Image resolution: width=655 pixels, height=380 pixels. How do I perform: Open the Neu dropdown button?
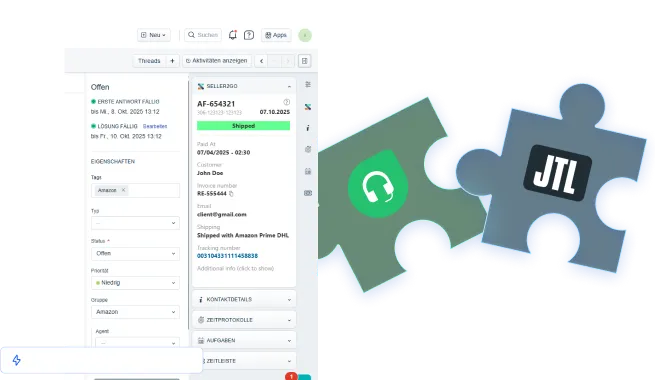tap(154, 35)
